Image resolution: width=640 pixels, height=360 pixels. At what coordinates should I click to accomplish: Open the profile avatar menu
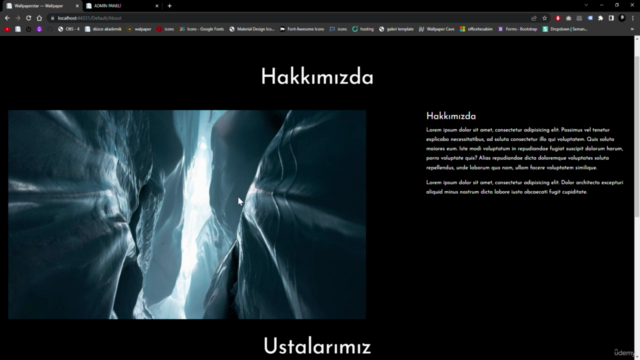622,18
